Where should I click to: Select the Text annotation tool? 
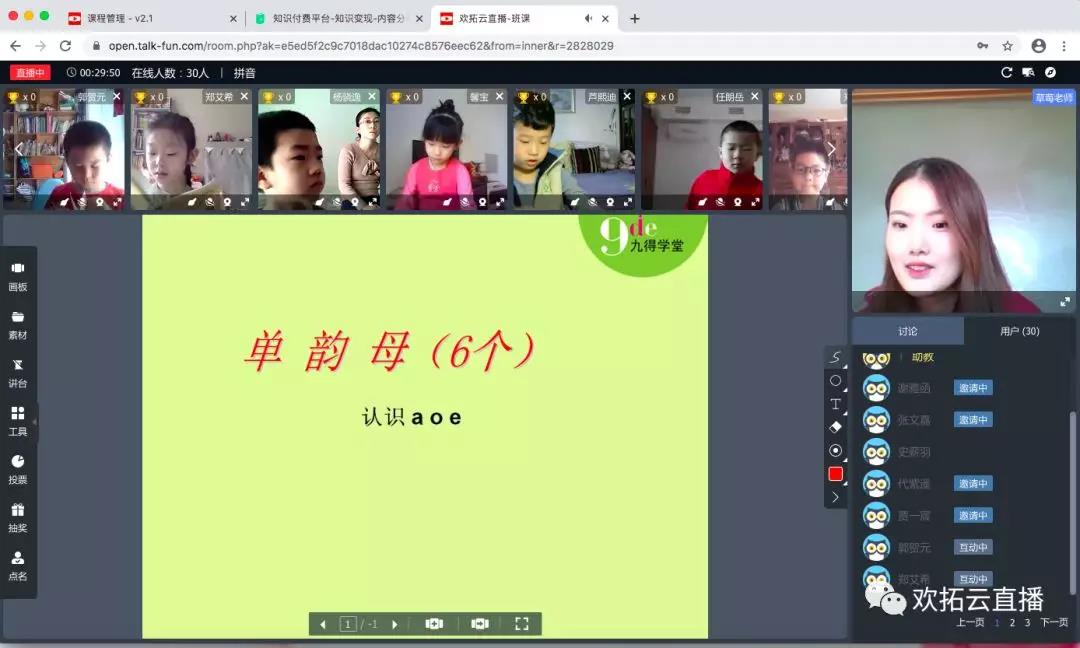(x=836, y=404)
